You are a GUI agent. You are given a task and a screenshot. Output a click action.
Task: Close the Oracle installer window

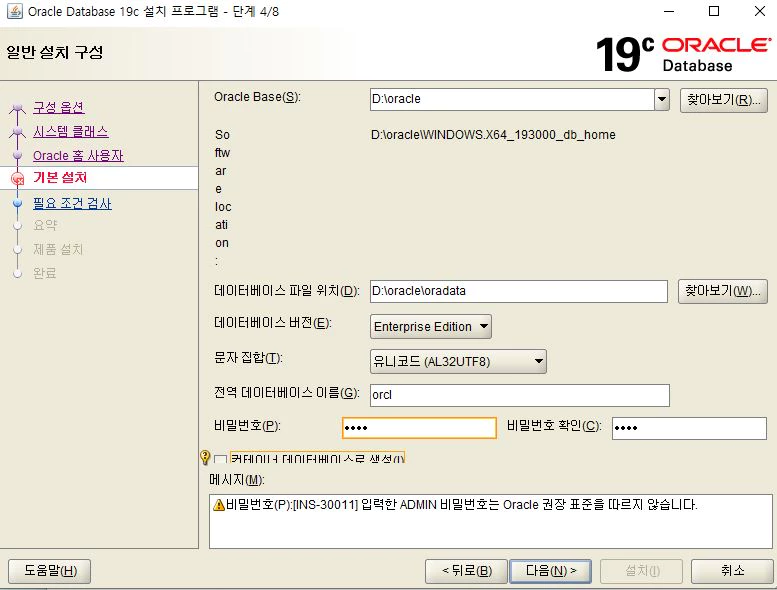click(760, 11)
